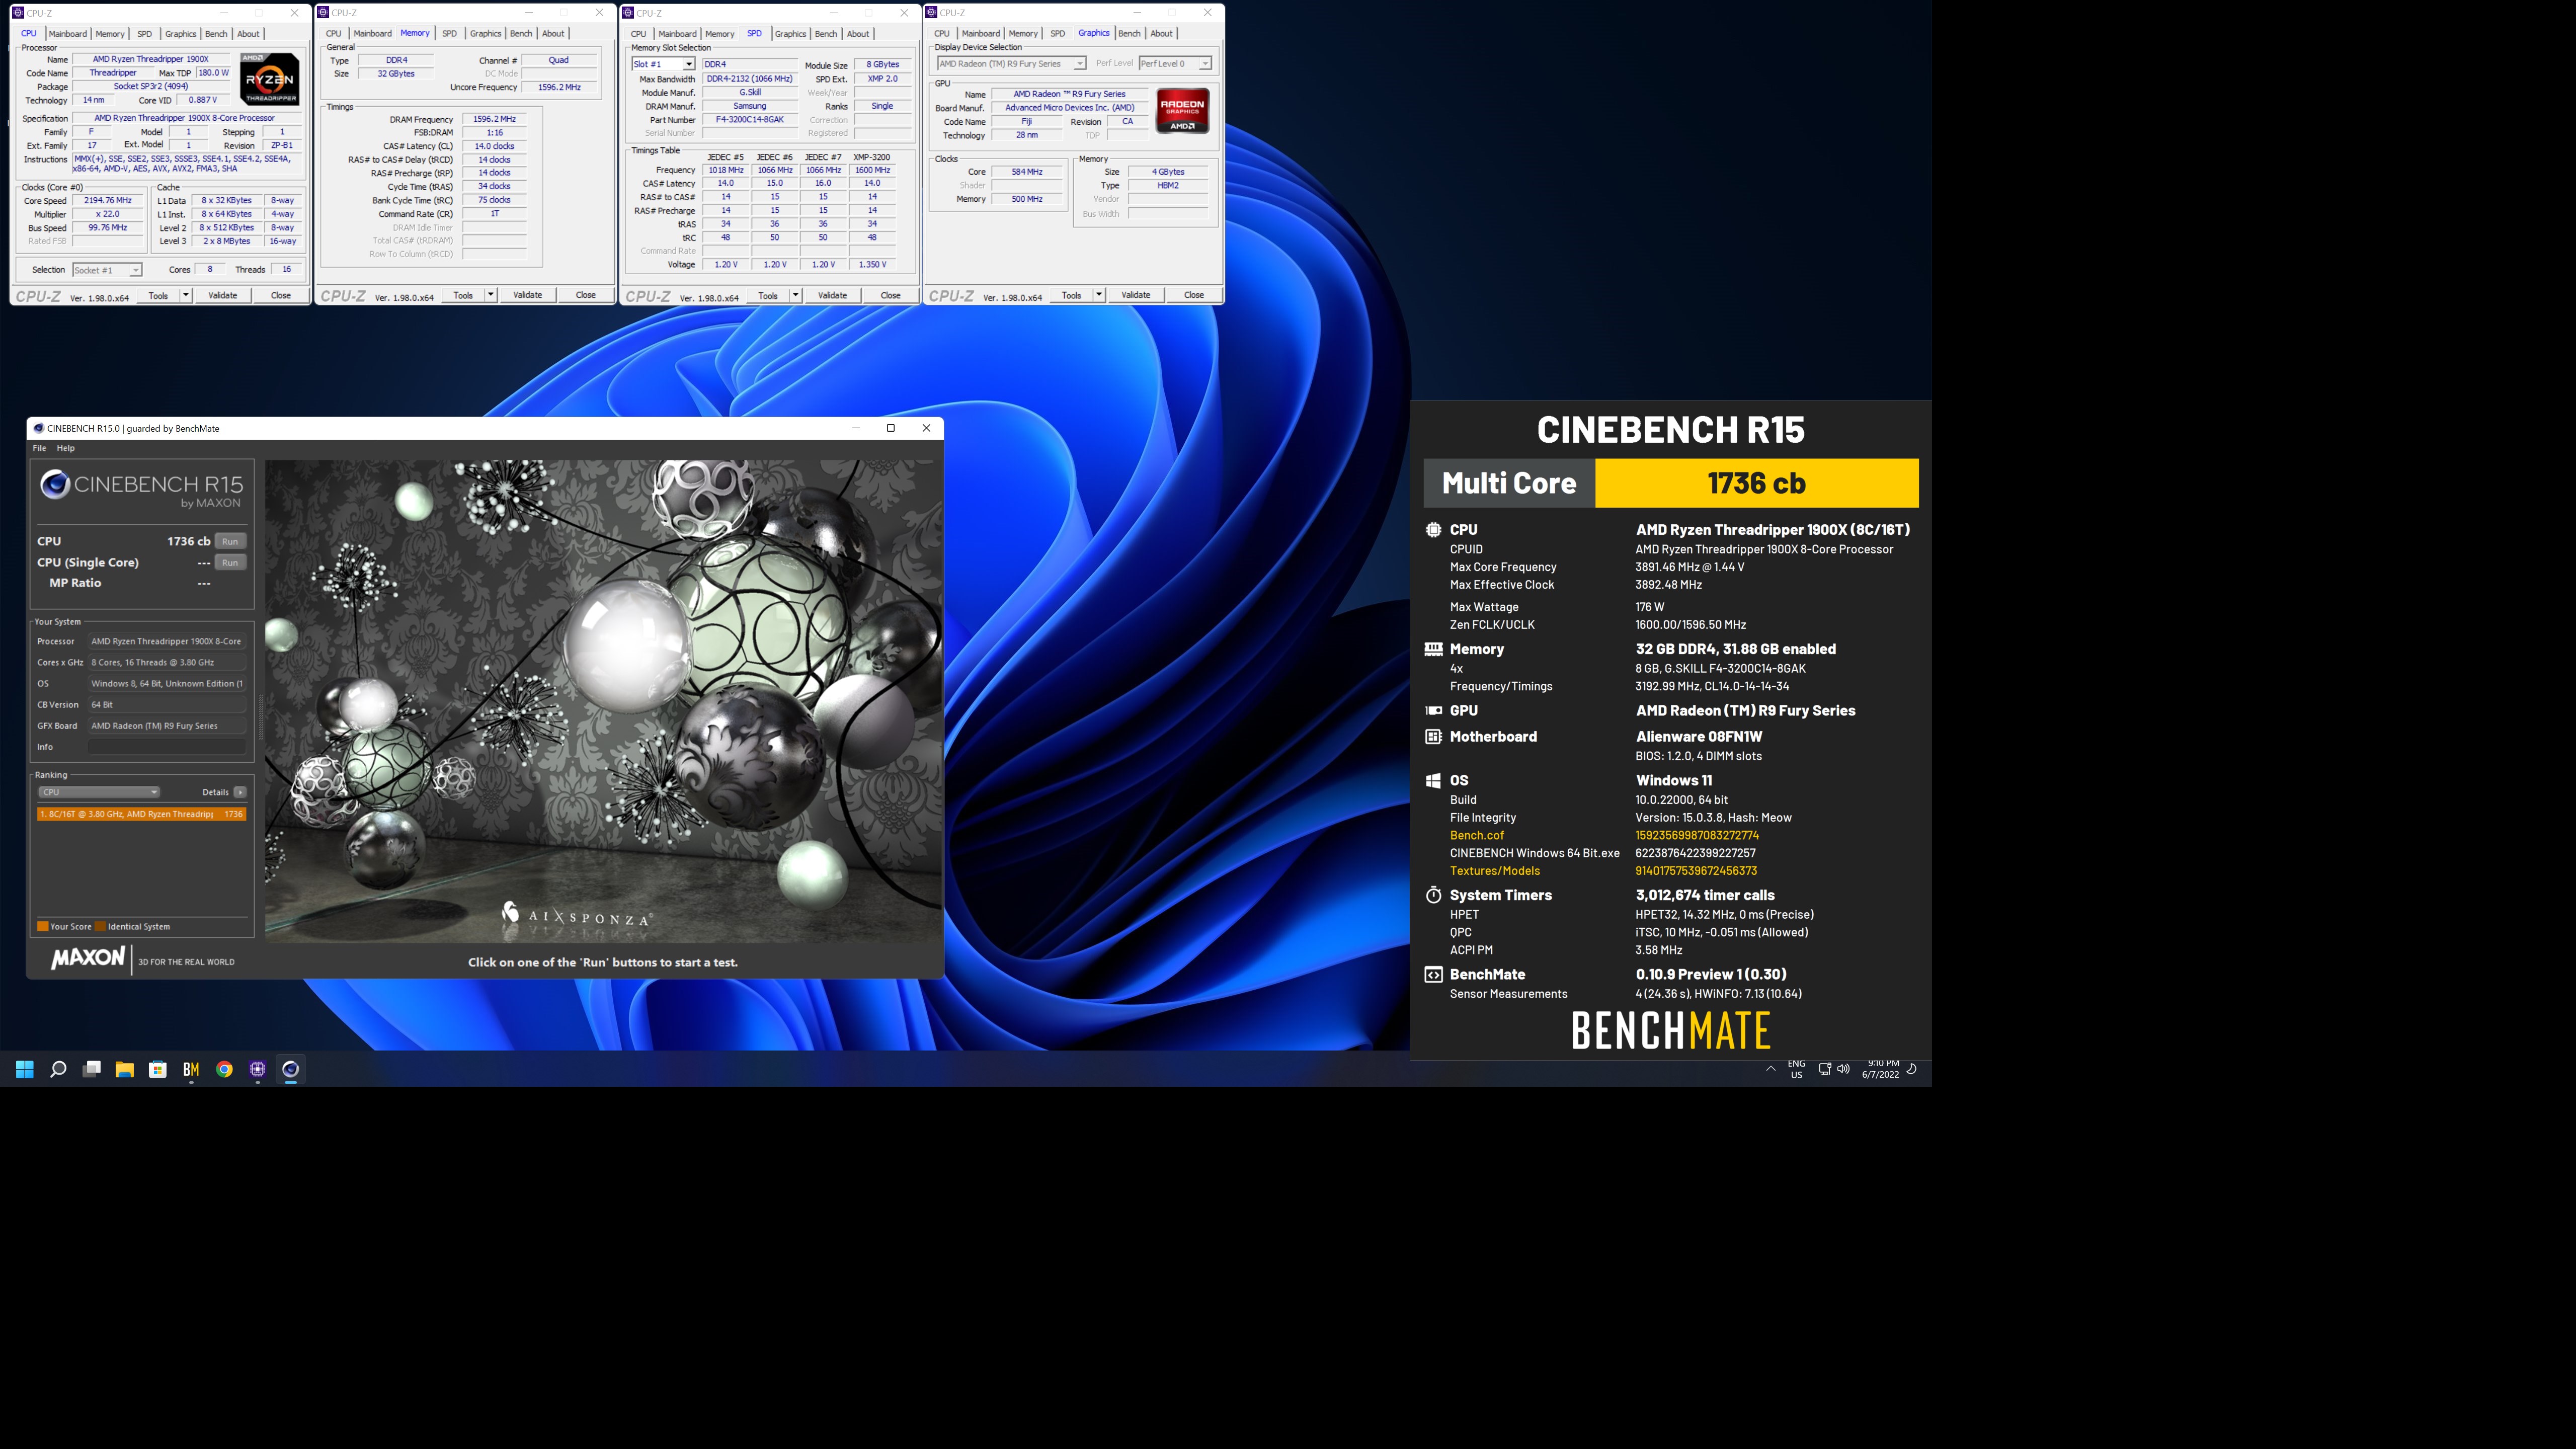The height and width of the screenshot is (1449, 2576).
Task: Click the Identical System legend swatch
Action: pos(100,926)
